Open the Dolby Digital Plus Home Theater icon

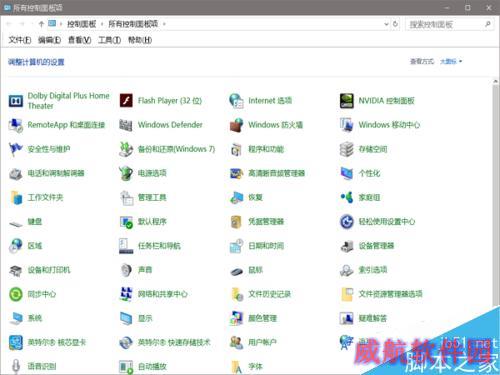pos(16,101)
